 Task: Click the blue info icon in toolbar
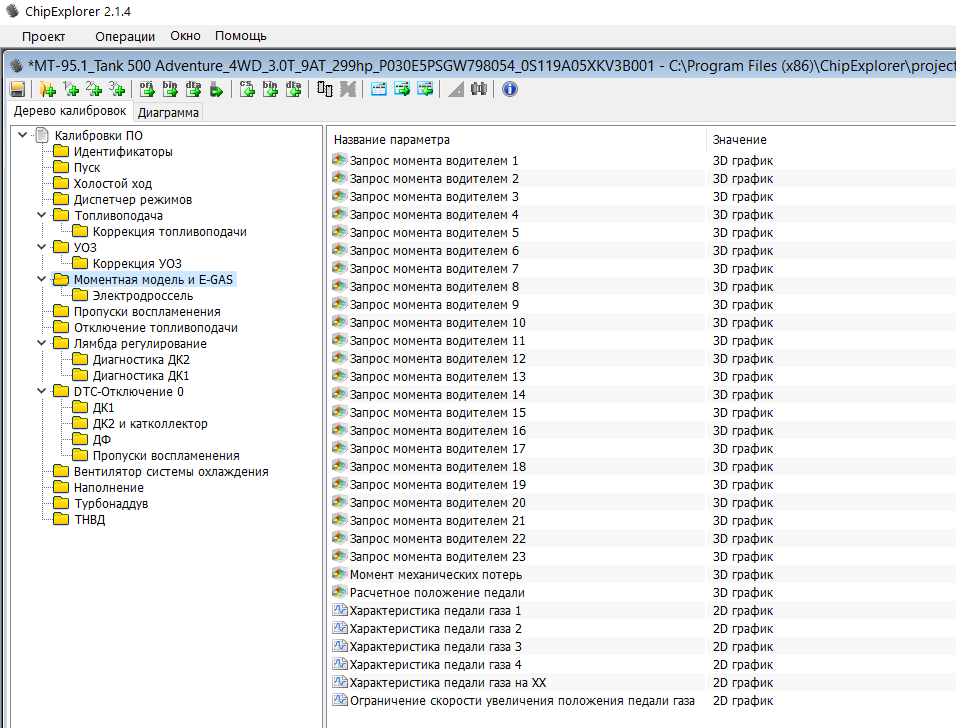tap(509, 89)
